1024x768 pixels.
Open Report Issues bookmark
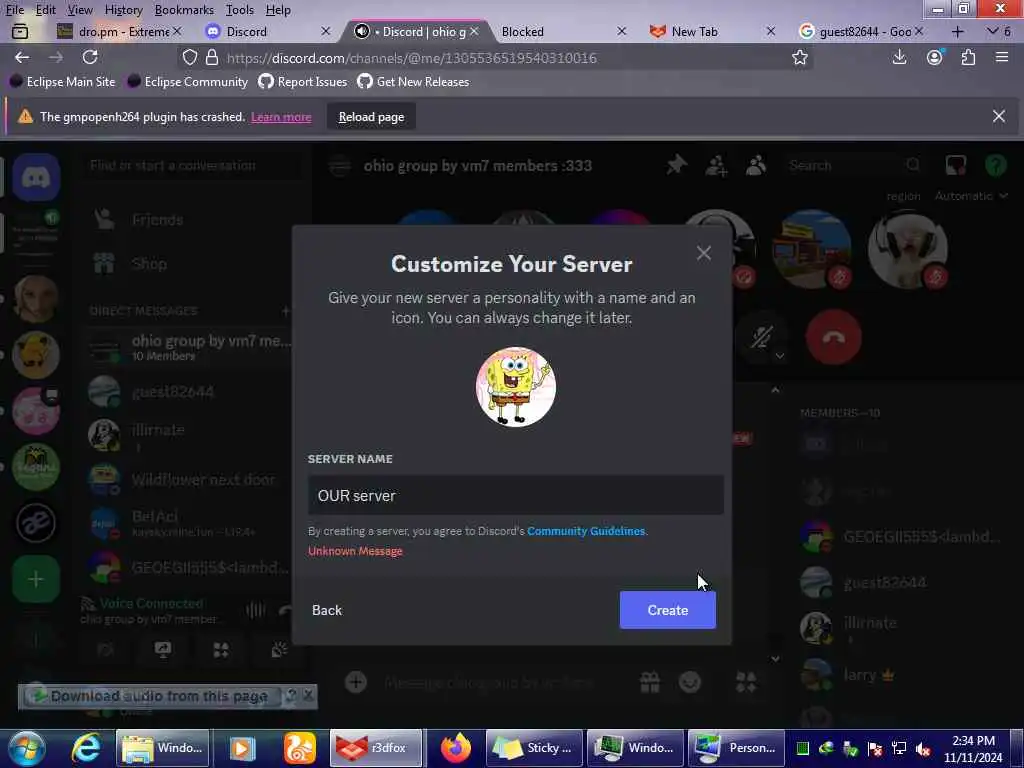(x=303, y=82)
